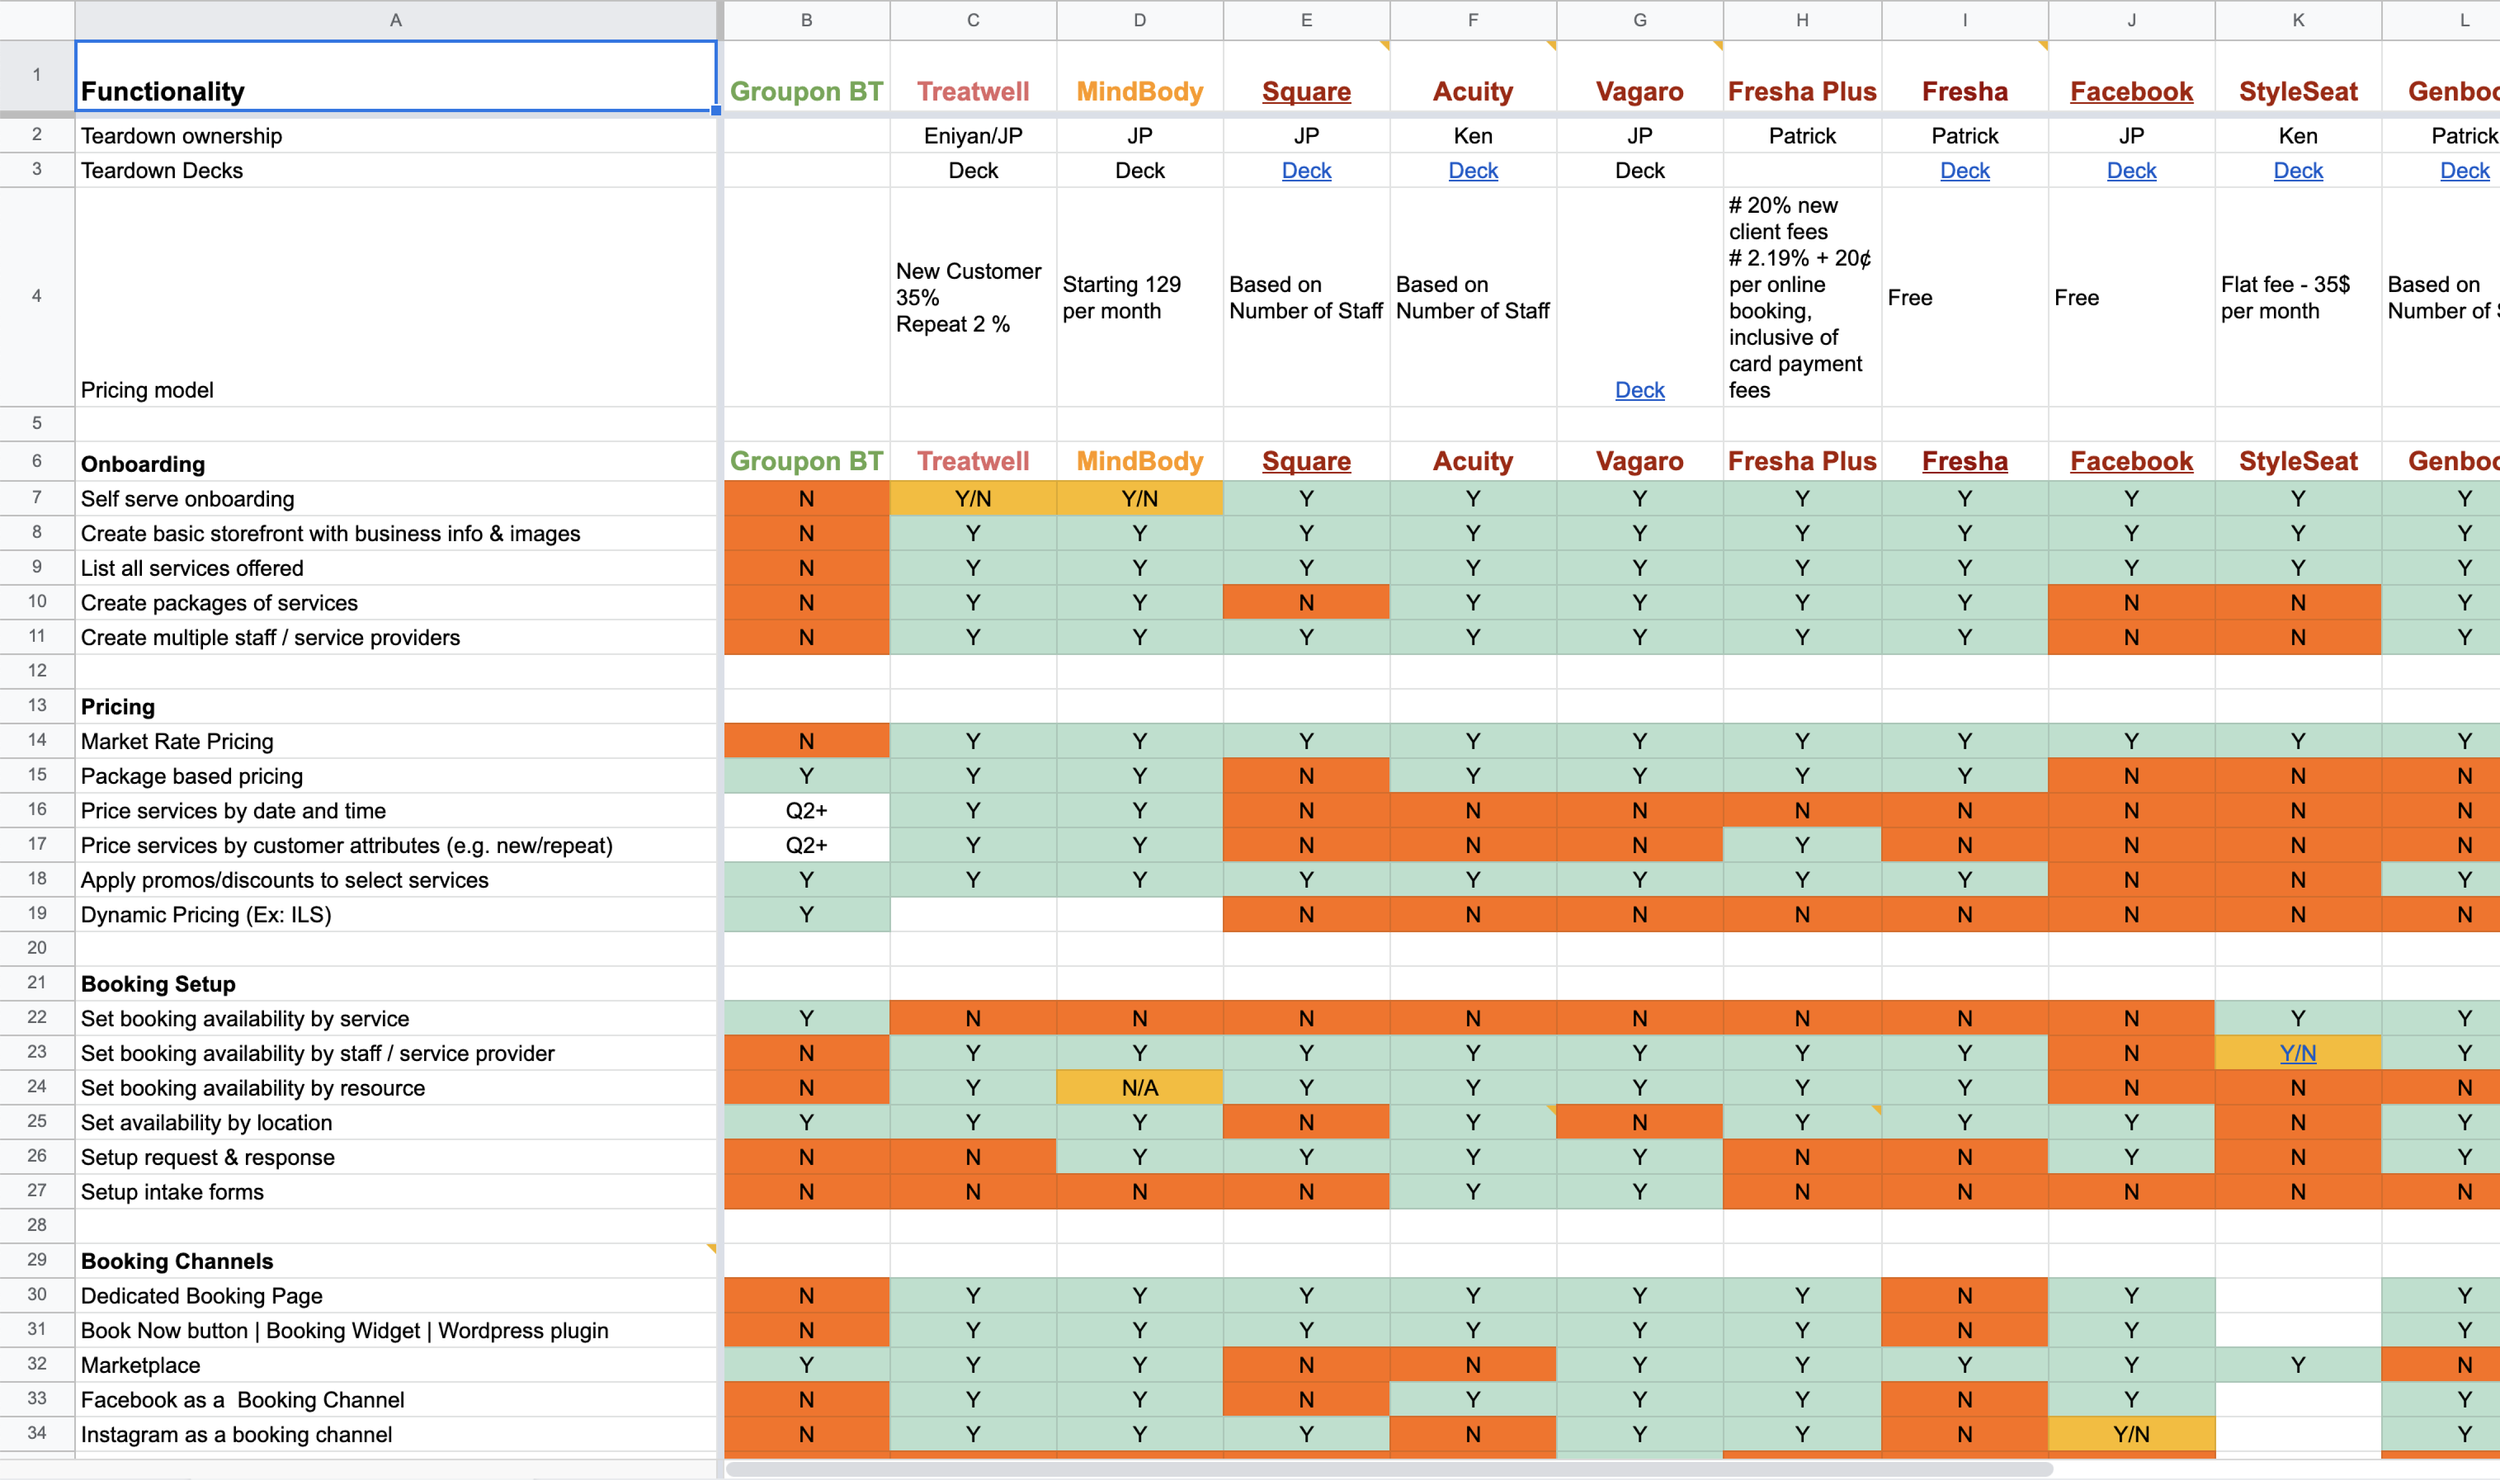Open the Square teardown Deck link

pyautogui.click(x=1305, y=170)
